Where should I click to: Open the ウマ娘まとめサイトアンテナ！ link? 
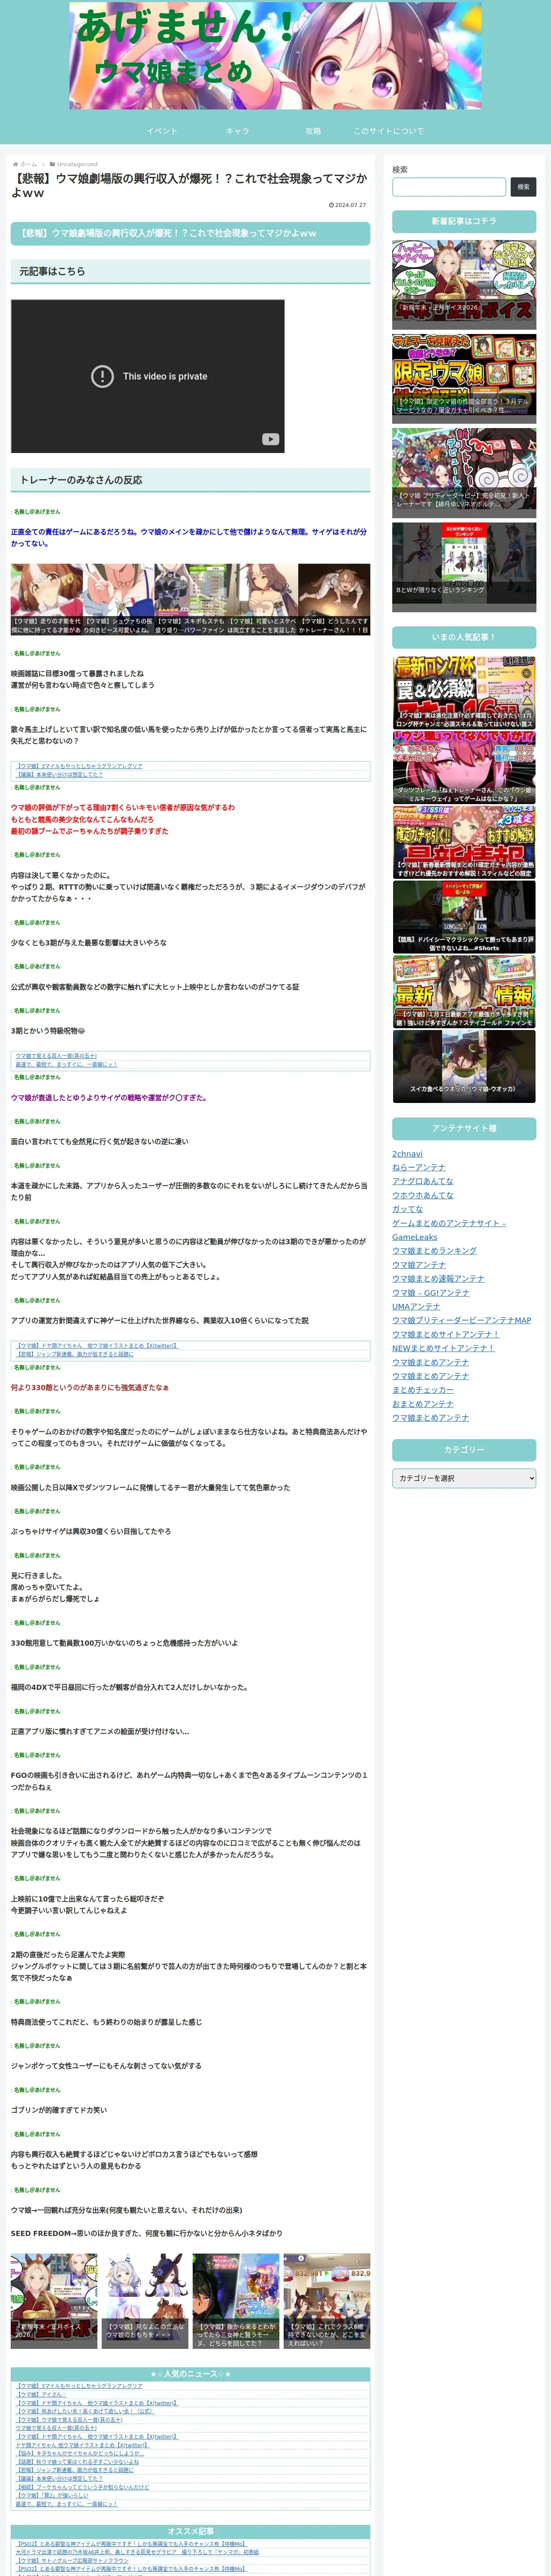point(446,1334)
